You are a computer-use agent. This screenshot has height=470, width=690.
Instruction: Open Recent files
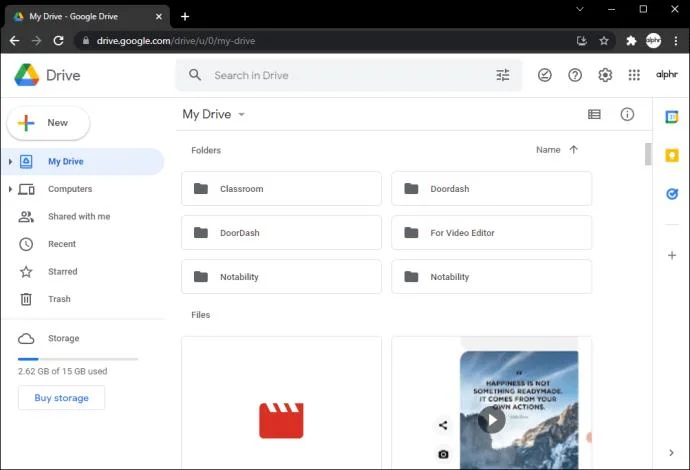click(83, 244)
